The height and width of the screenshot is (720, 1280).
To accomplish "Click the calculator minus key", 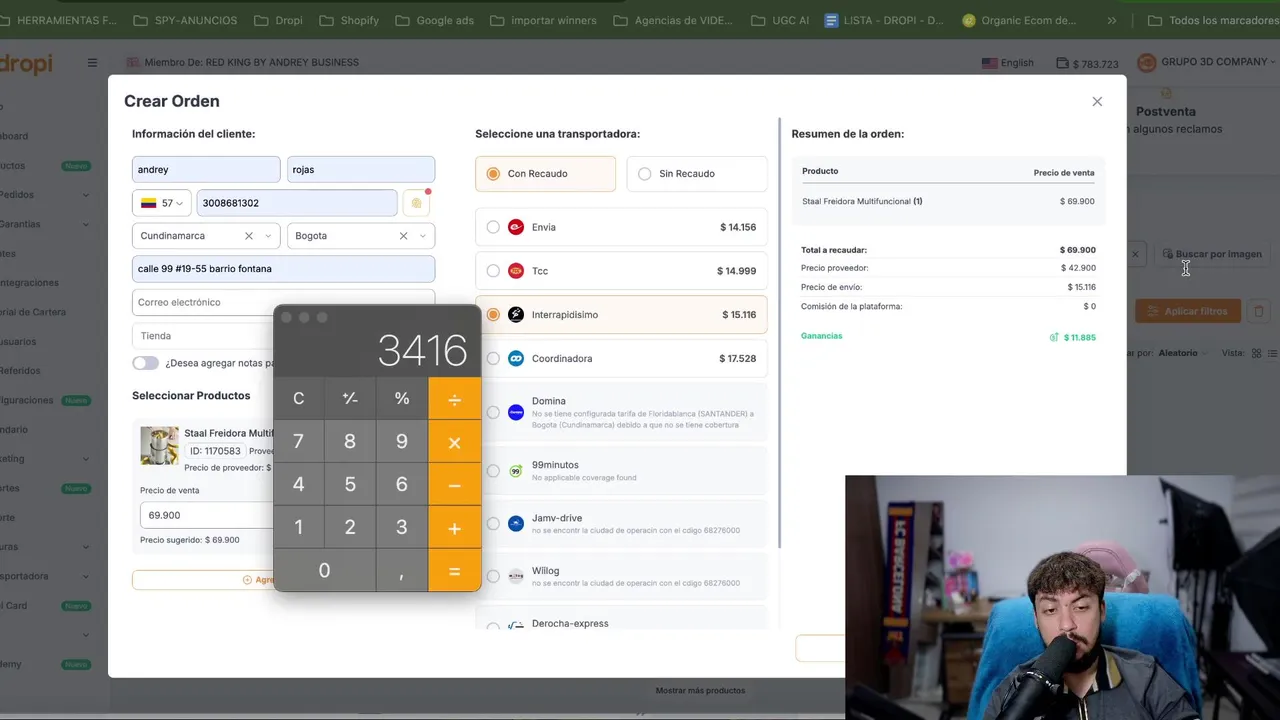I will (454, 484).
